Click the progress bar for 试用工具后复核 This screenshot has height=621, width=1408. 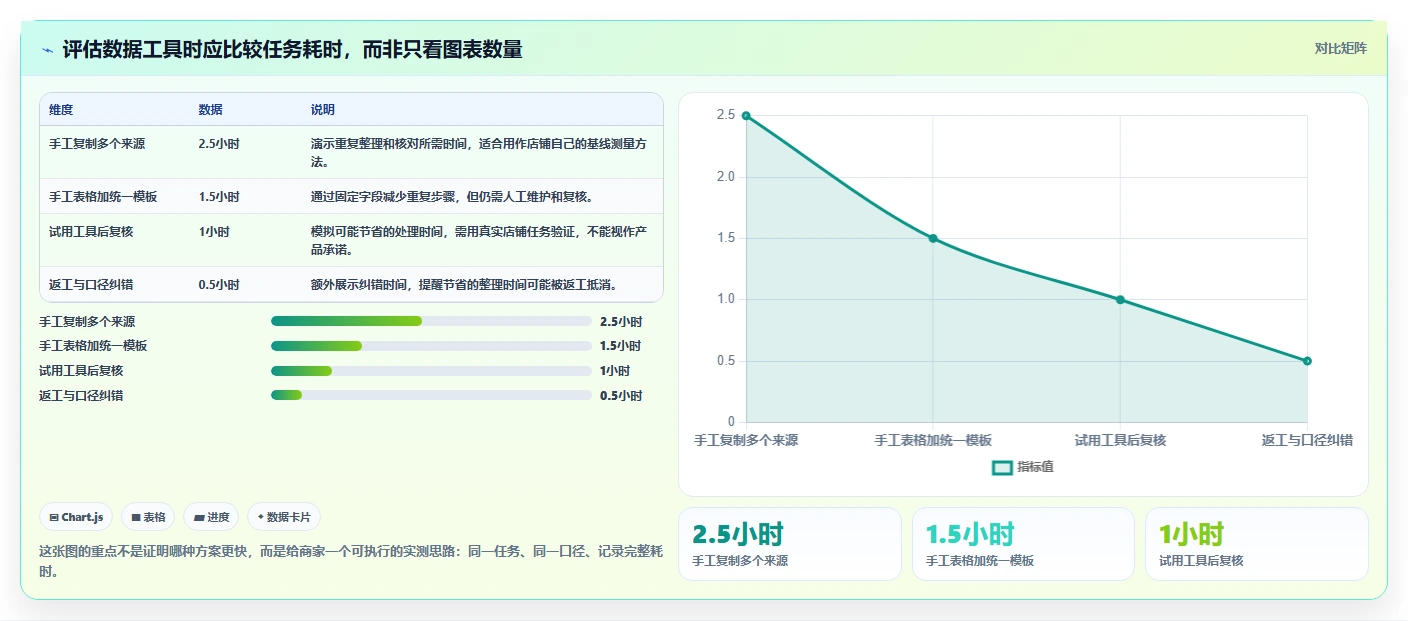tap(431, 371)
